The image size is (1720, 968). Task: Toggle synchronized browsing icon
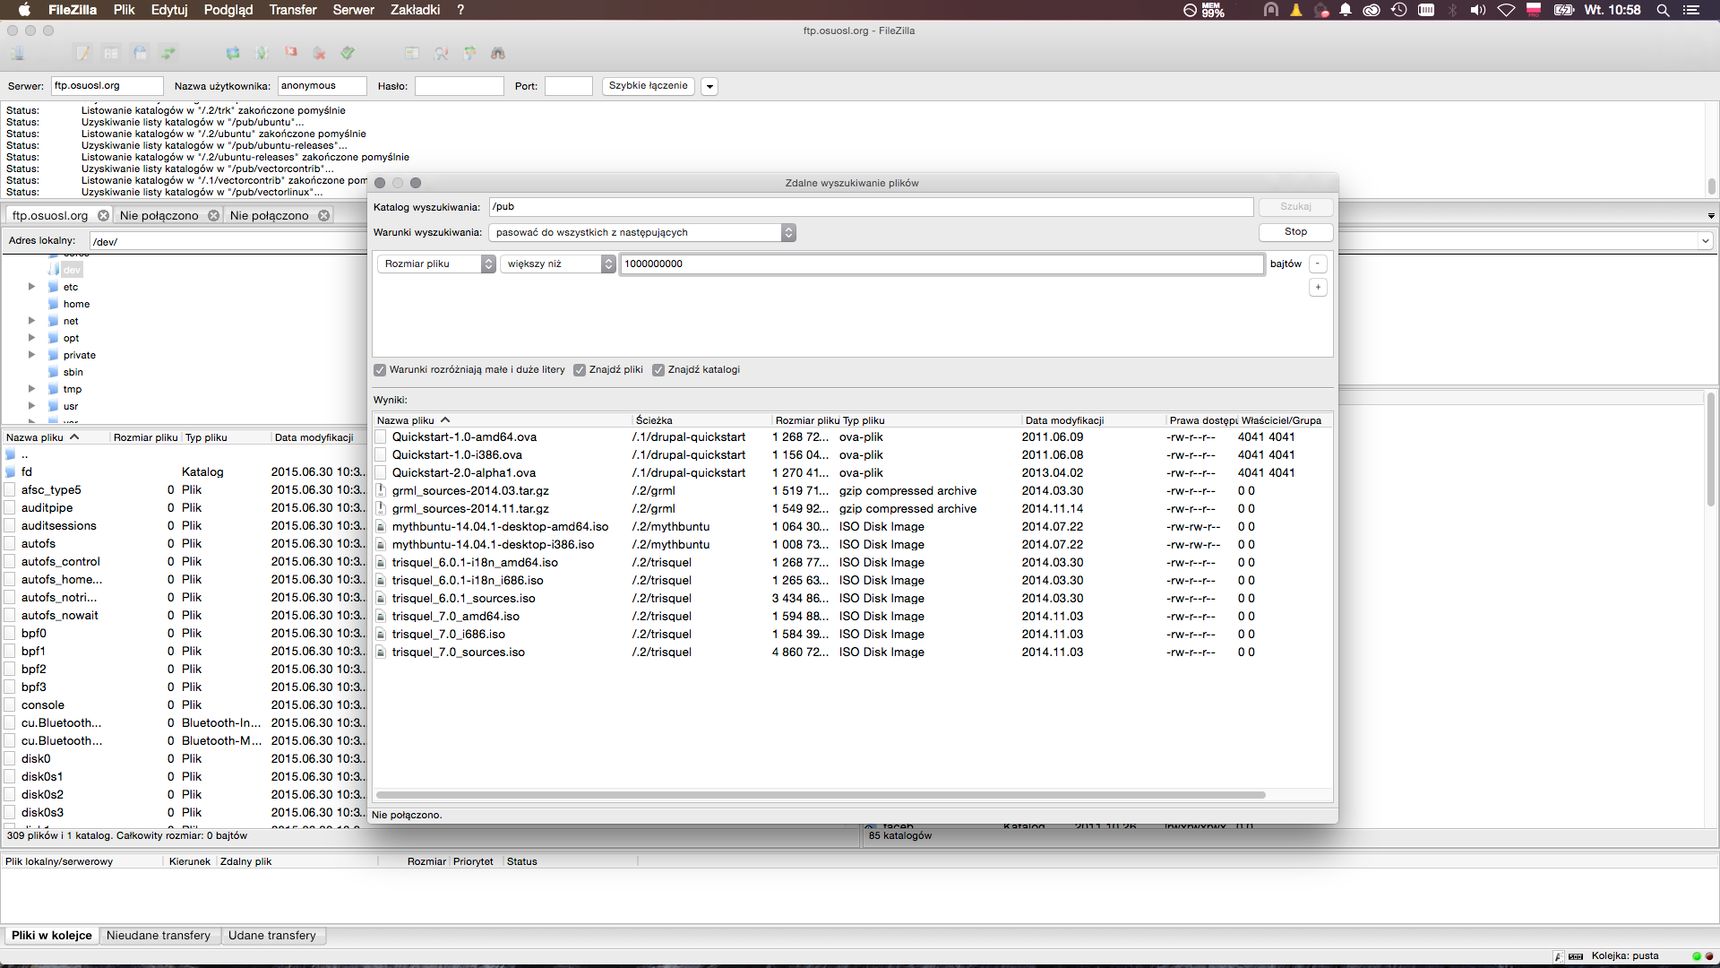click(469, 53)
